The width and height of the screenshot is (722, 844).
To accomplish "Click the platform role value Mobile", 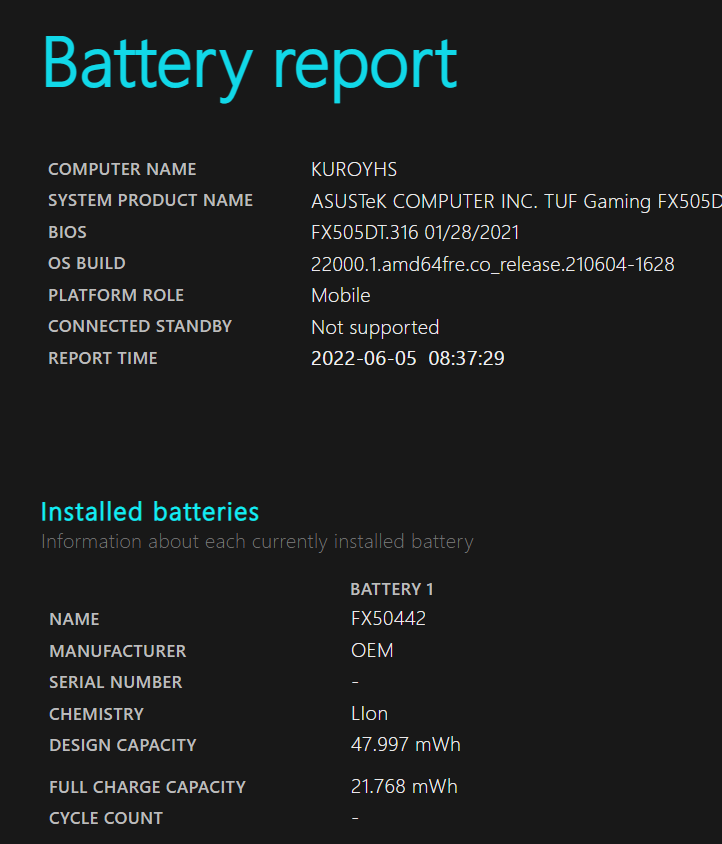I will click(x=340, y=296).
